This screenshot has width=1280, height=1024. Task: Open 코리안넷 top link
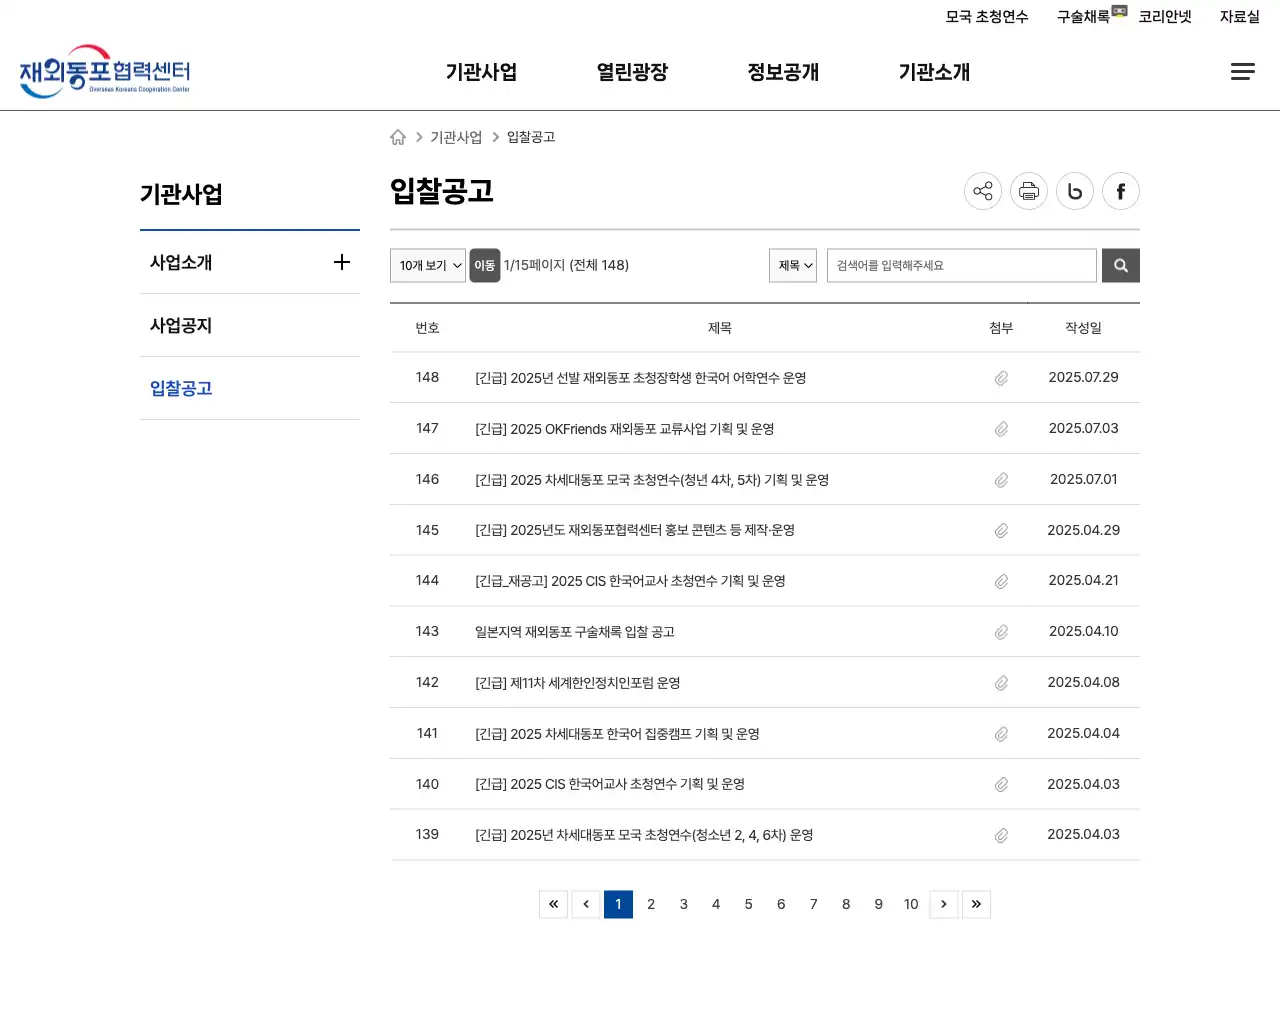(x=1165, y=17)
